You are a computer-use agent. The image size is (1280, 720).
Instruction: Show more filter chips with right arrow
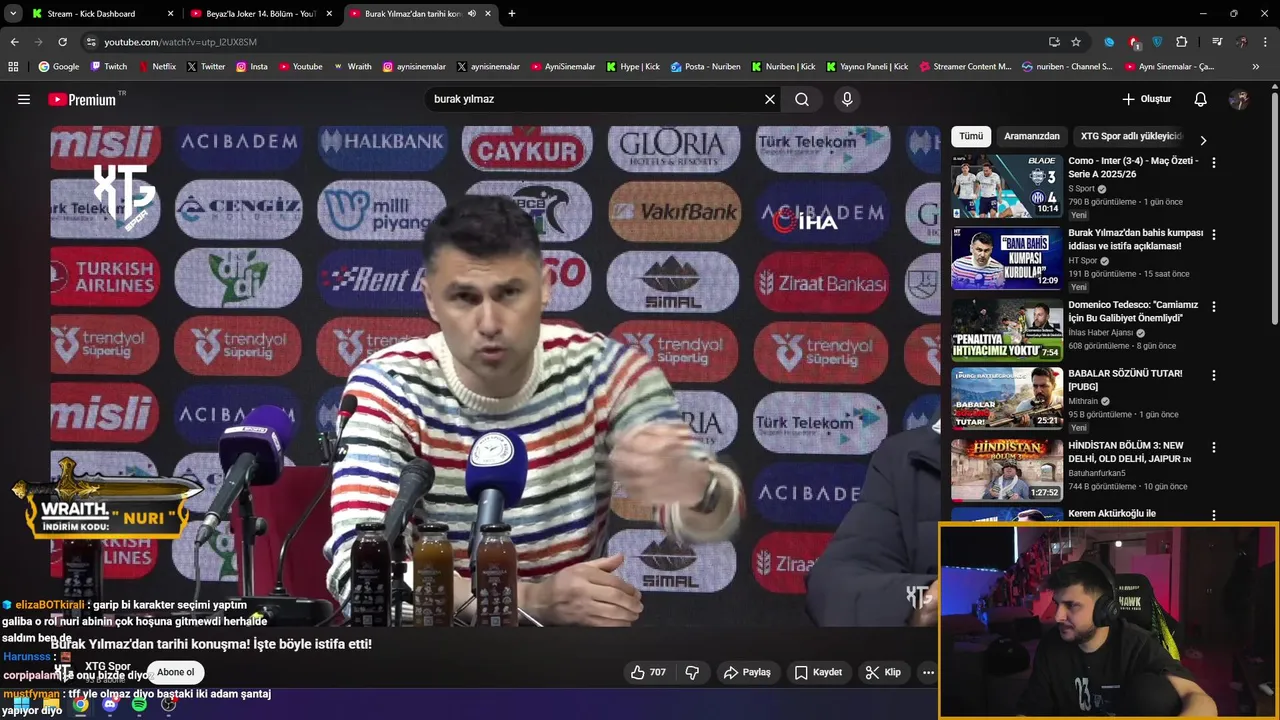coord(1203,140)
